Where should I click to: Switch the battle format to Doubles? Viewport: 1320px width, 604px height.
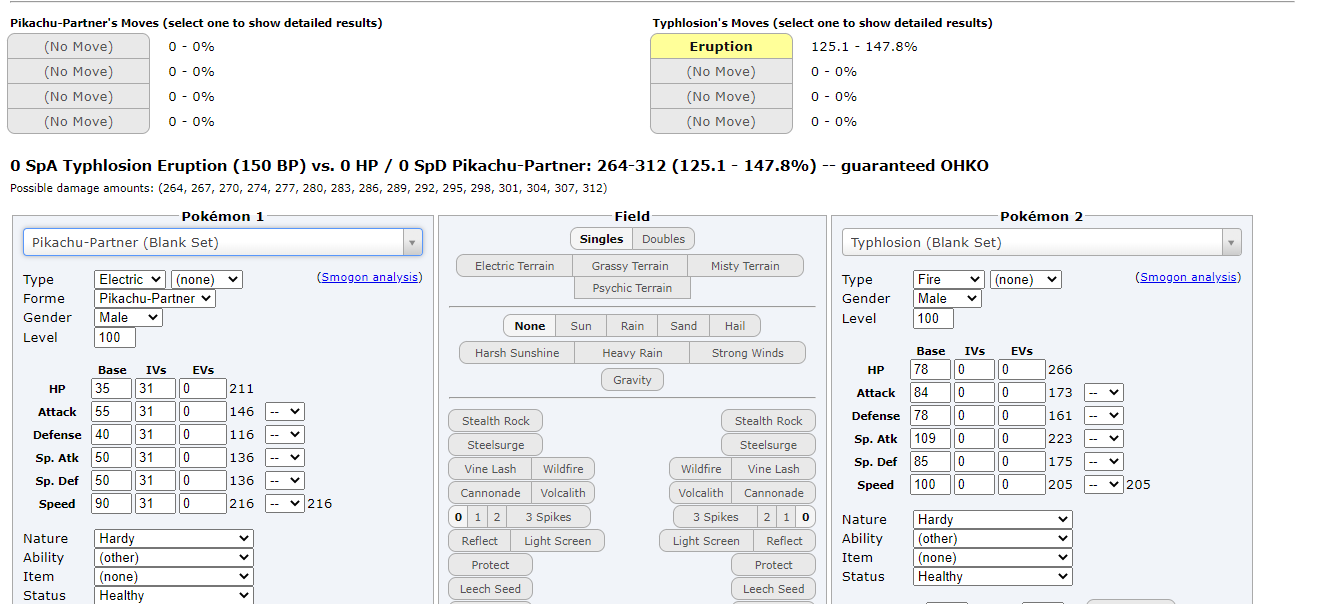pyautogui.click(x=664, y=239)
